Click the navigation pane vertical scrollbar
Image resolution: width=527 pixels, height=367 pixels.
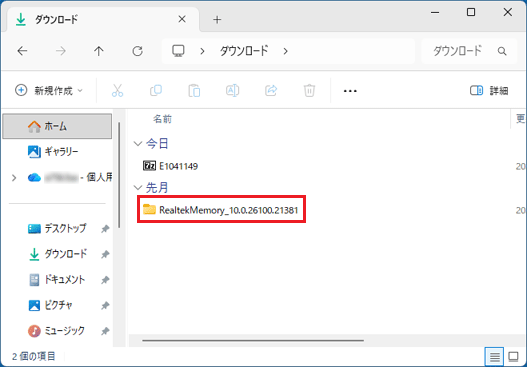119,175
